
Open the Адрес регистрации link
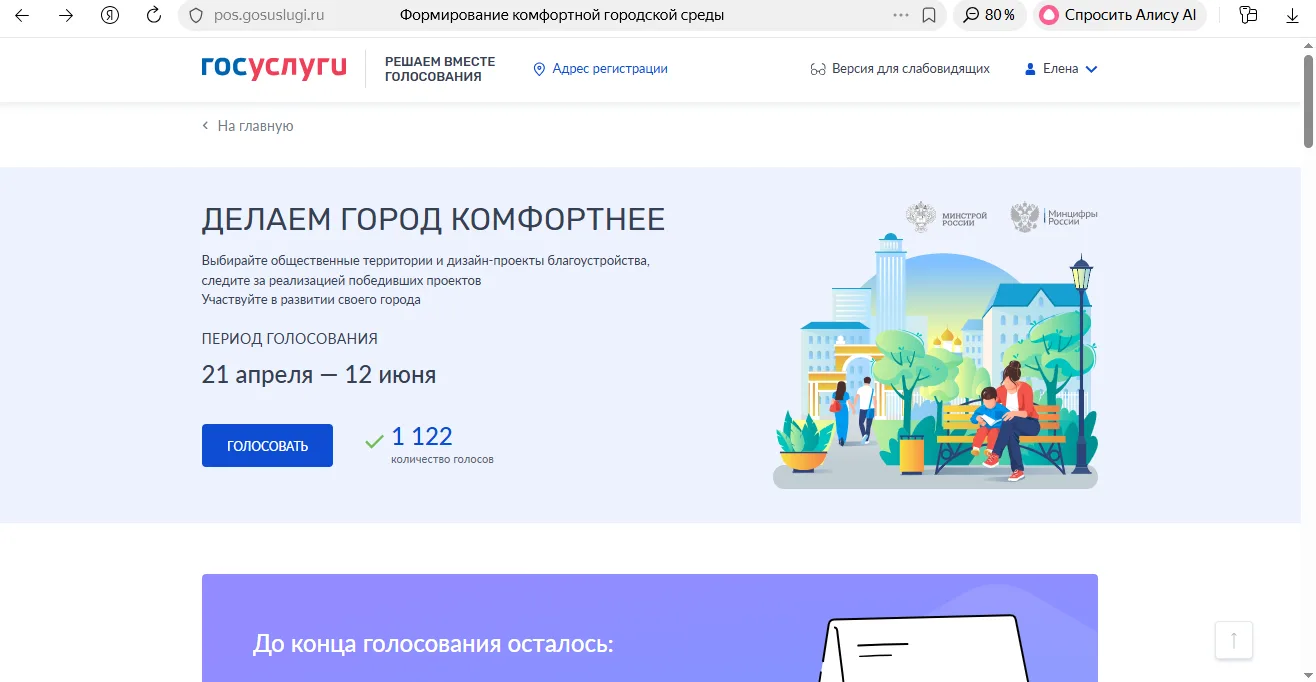click(x=600, y=69)
